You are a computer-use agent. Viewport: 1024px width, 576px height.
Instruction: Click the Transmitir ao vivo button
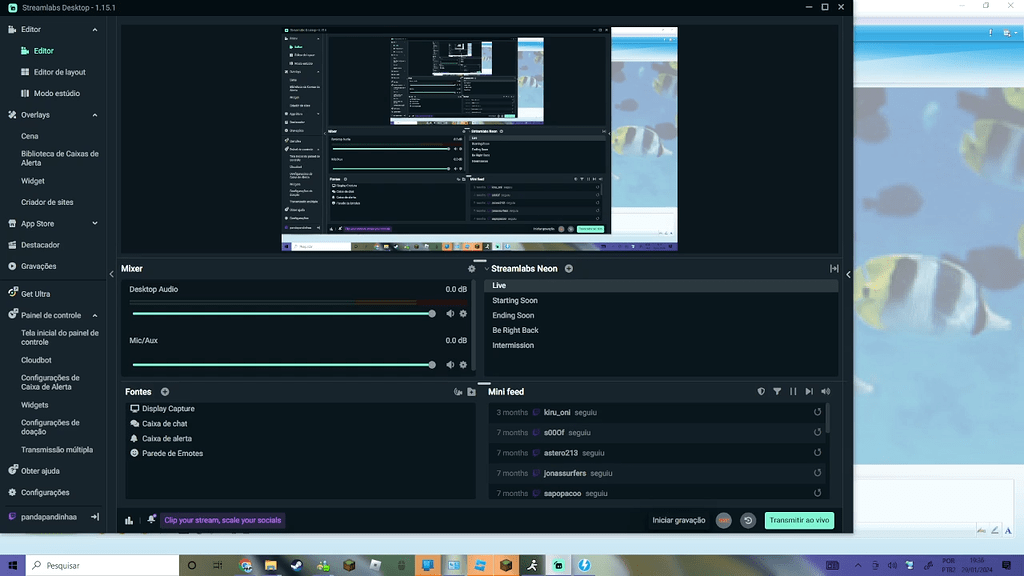[x=799, y=520]
